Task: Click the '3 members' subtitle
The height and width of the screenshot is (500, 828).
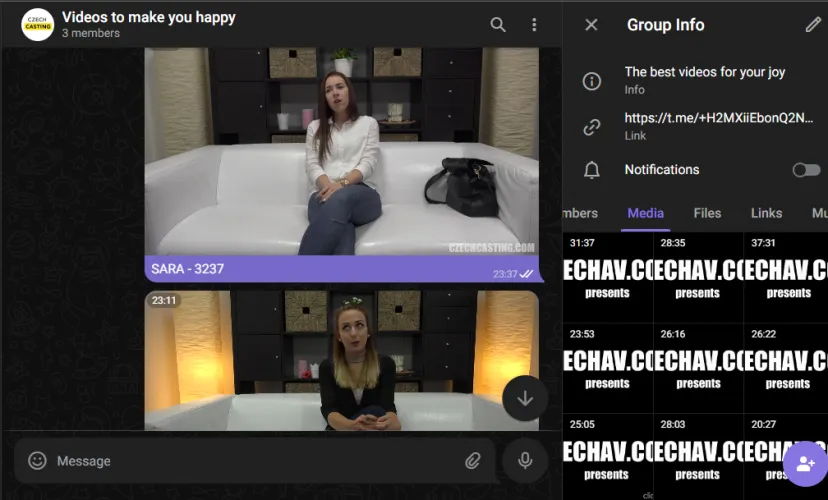Action: coord(91,33)
